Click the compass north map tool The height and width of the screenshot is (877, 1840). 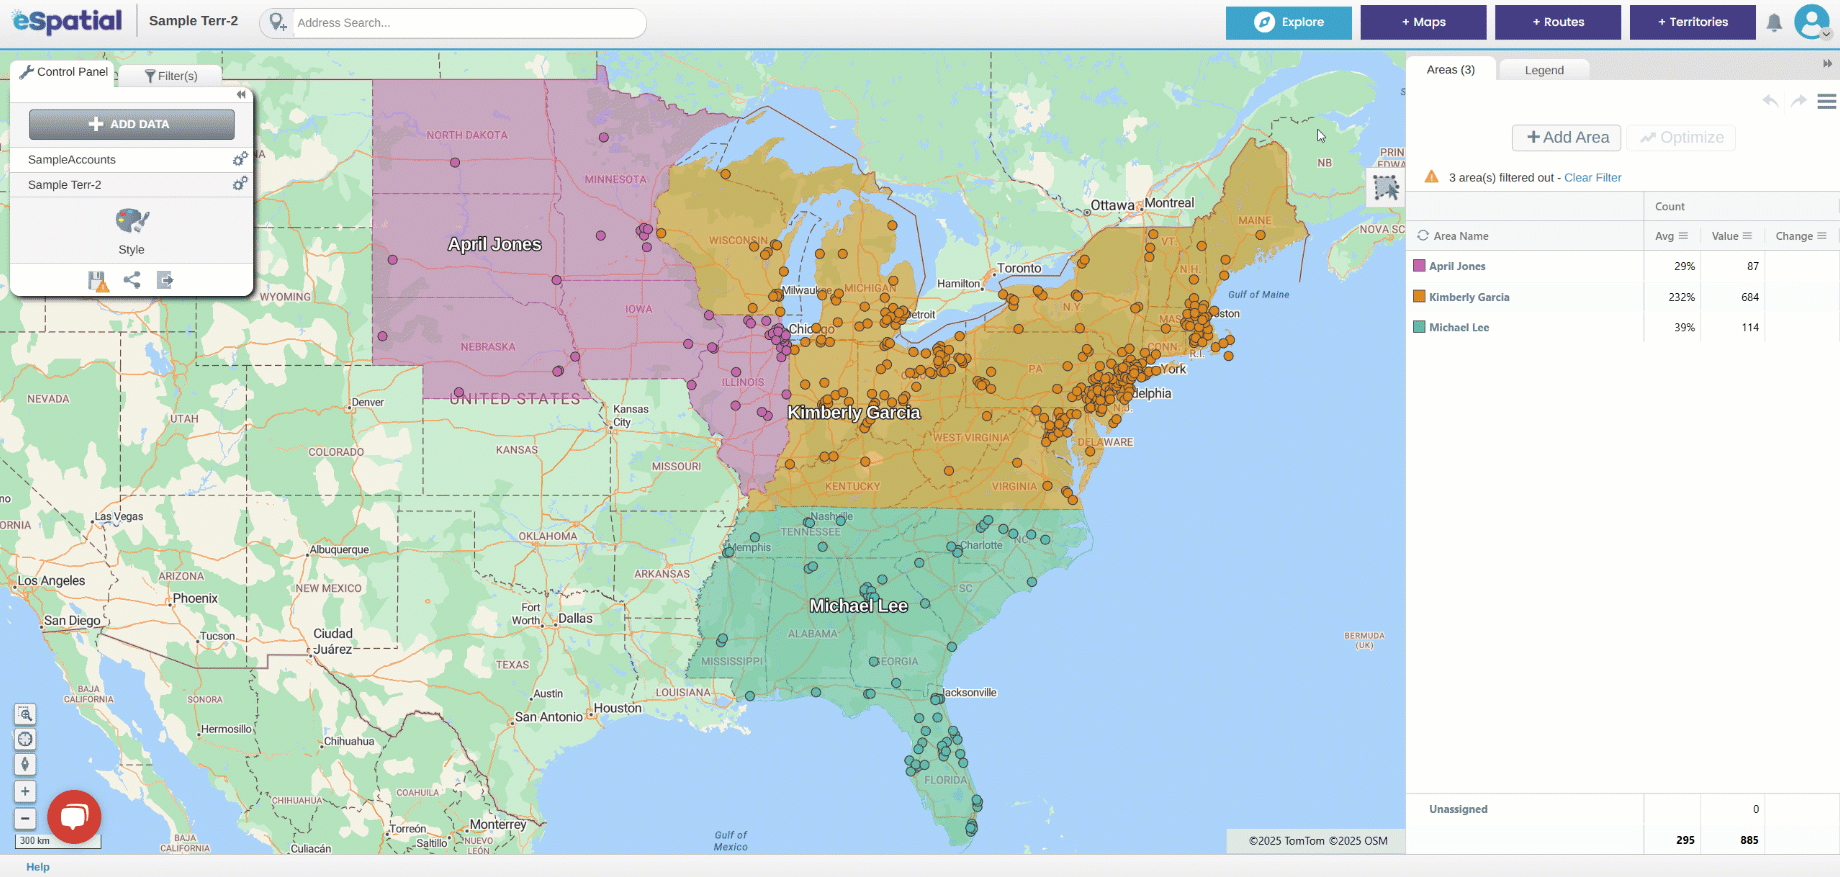point(25,764)
